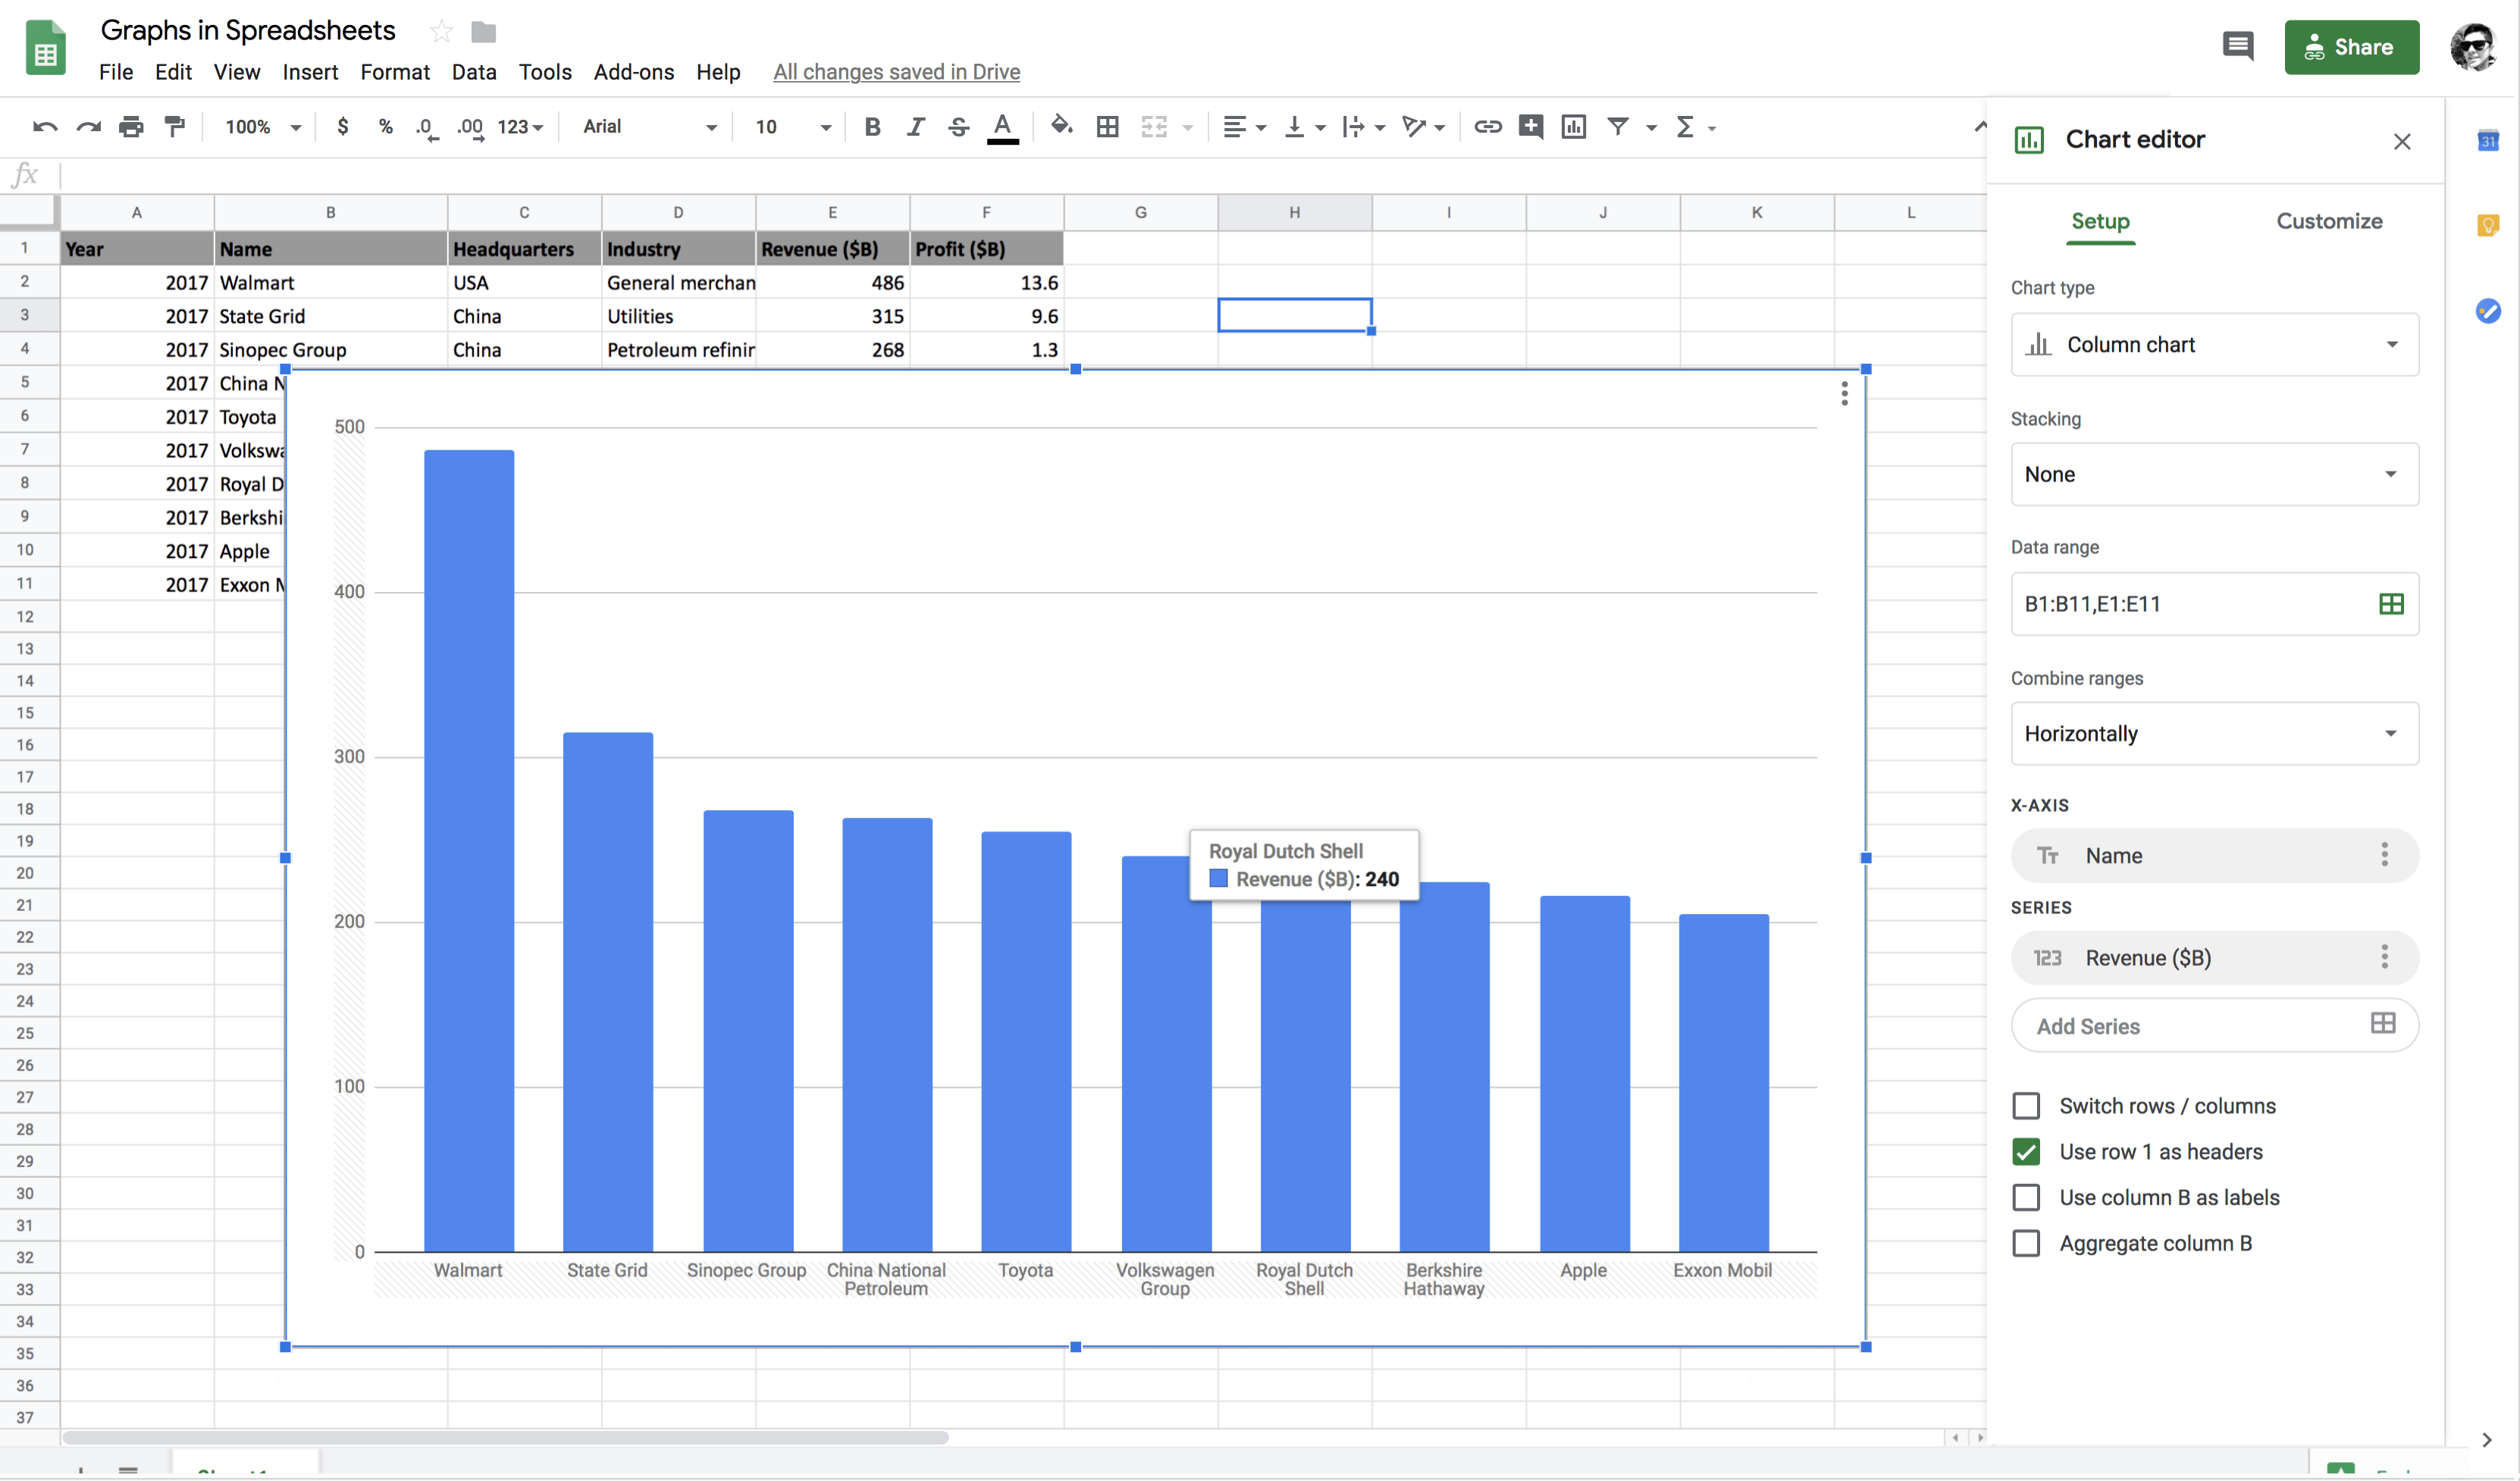Click the Insert chart toolbar icon
This screenshot has width=2520, height=1481.
(1574, 127)
